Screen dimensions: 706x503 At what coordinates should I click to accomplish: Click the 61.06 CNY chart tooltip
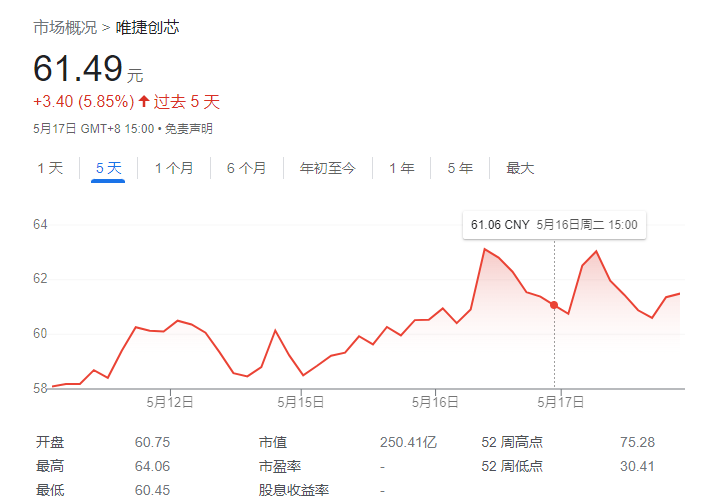[554, 225]
